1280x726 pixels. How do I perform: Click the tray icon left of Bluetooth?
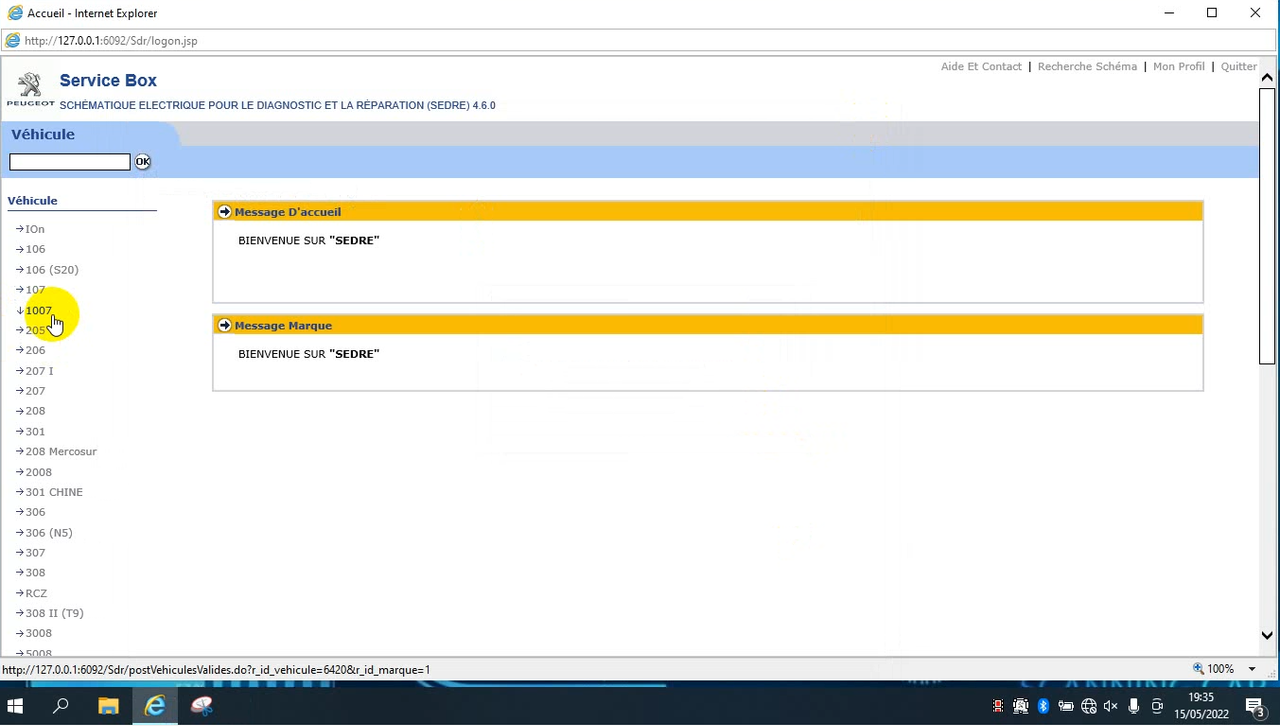pyautogui.click(x=1021, y=706)
